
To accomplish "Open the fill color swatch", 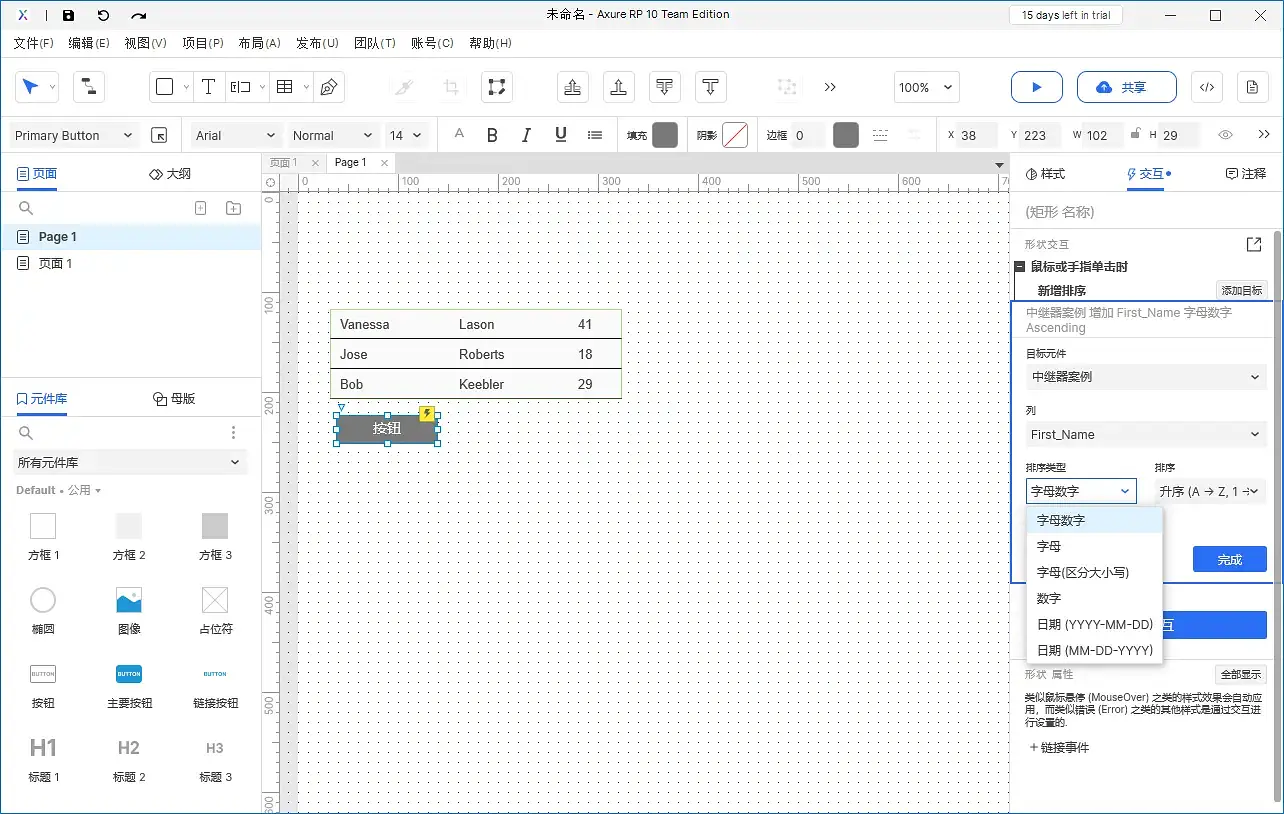I will 665,135.
